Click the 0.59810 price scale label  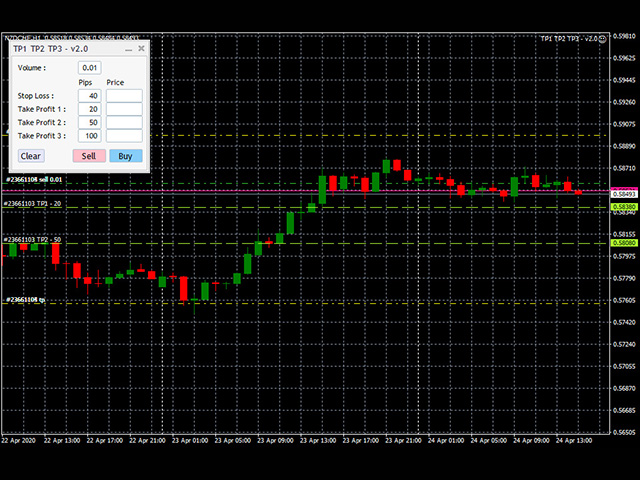[x=624, y=36]
